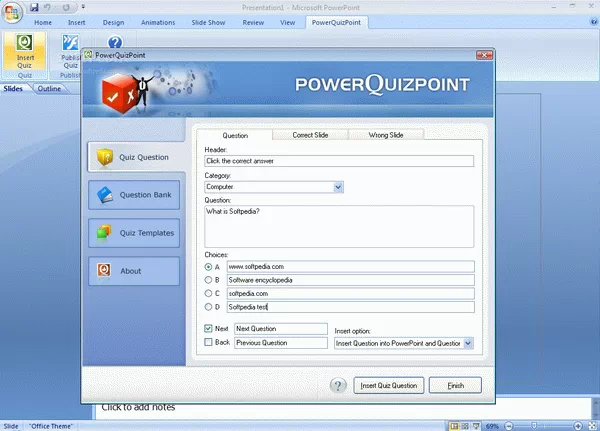
Task: Click the Save icon in quick access toolbar
Action: (x=34, y=7)
